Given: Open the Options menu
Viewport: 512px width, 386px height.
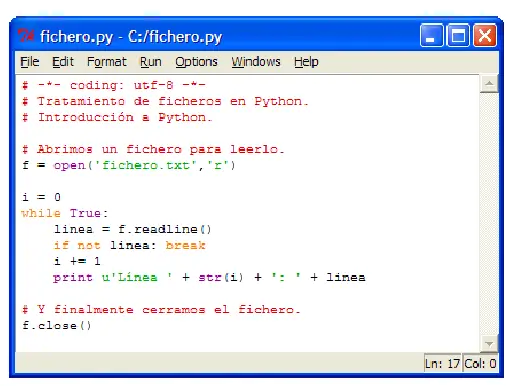Looking at the screenshot, I should [x=196, y=62].
